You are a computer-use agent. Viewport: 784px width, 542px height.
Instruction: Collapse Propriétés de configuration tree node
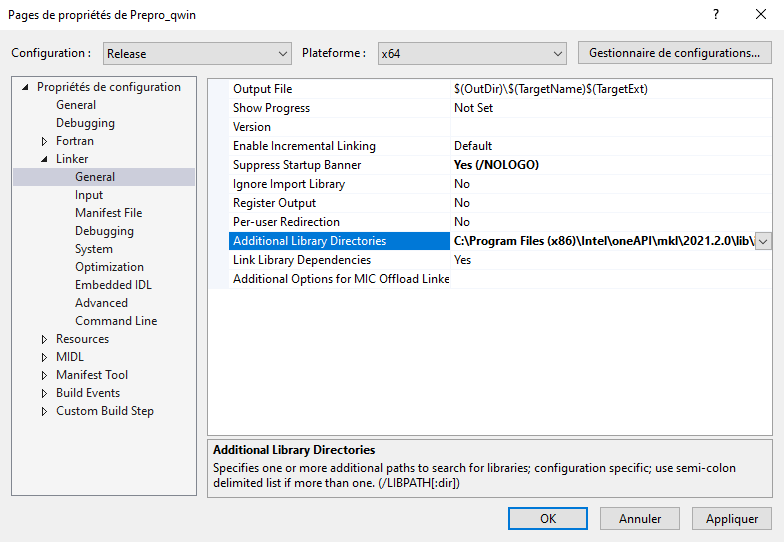26,87
